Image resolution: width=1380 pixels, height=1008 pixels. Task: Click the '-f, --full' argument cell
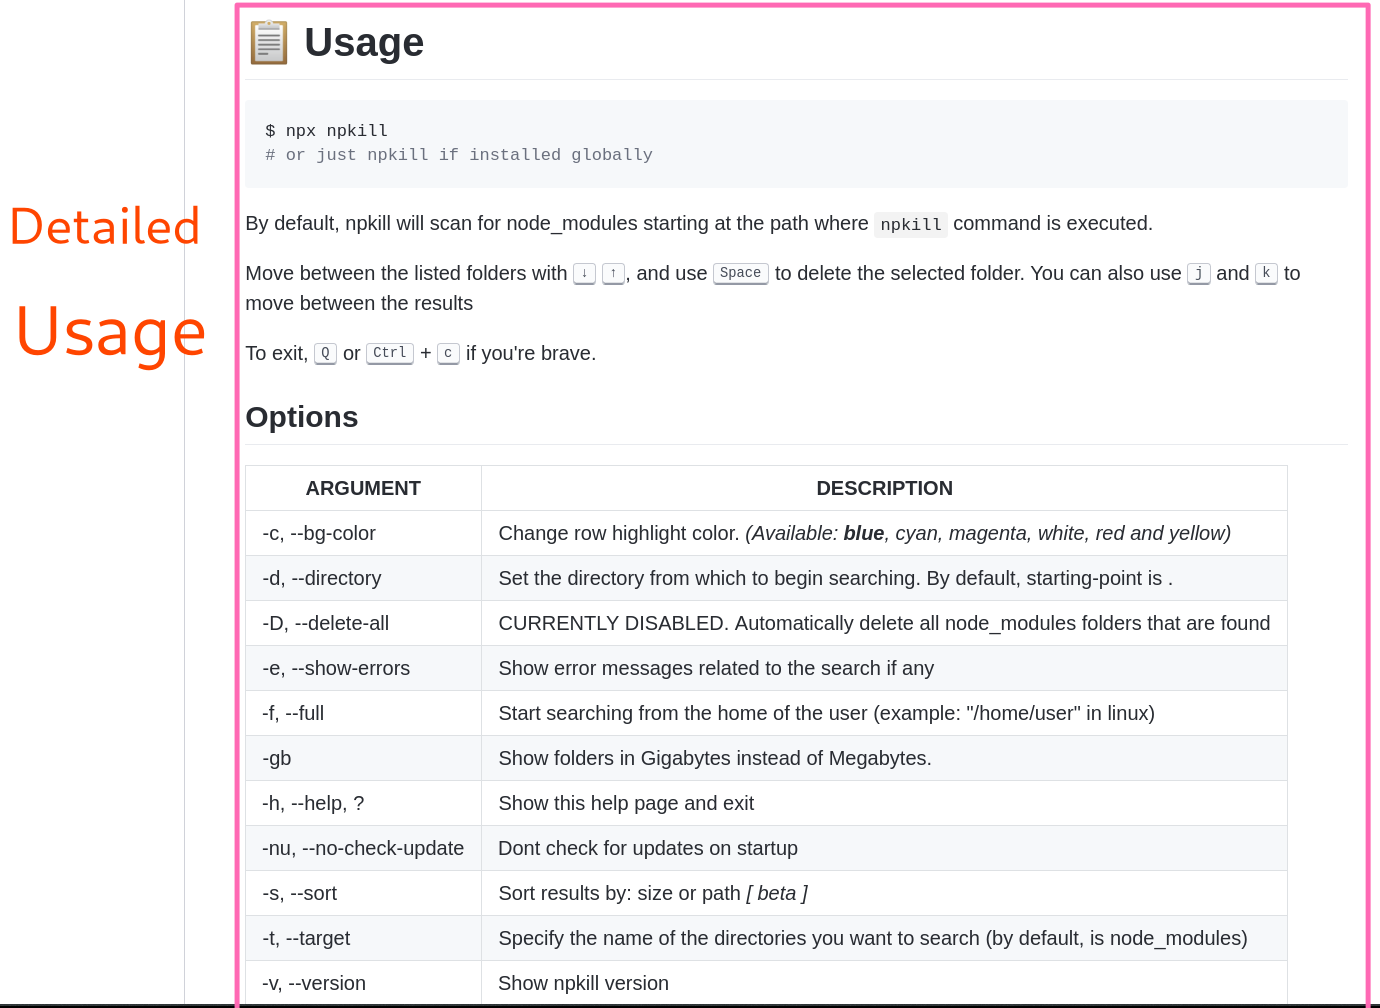[363, 713]
